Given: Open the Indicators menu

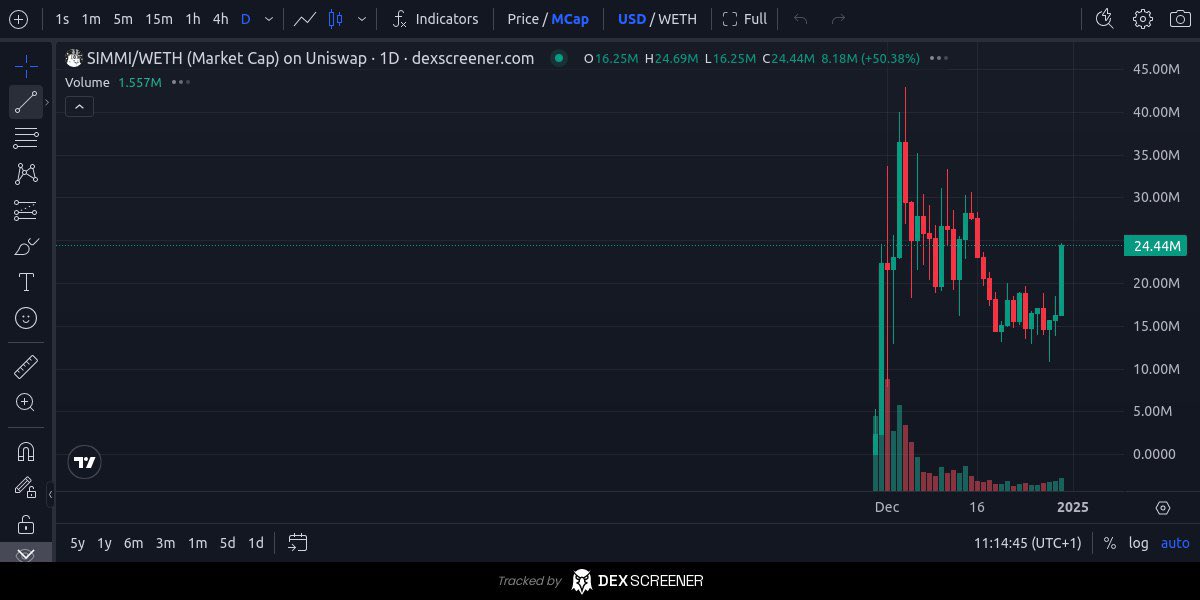Looking at the screenshot, I should 434,19.
